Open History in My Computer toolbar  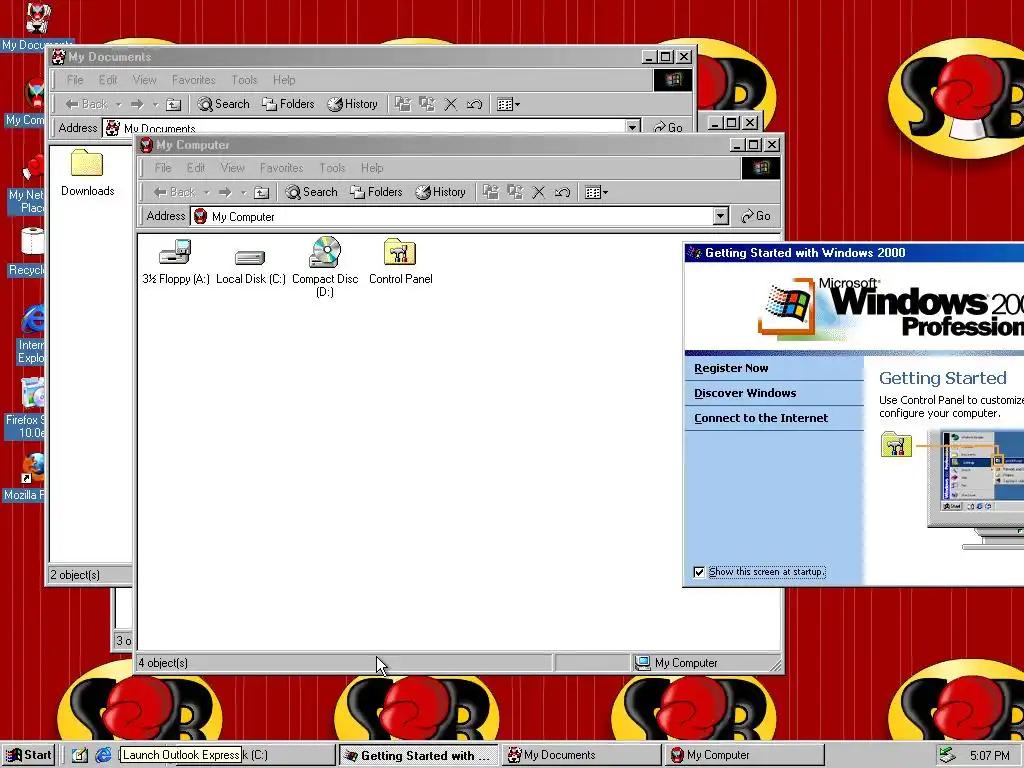441,192
